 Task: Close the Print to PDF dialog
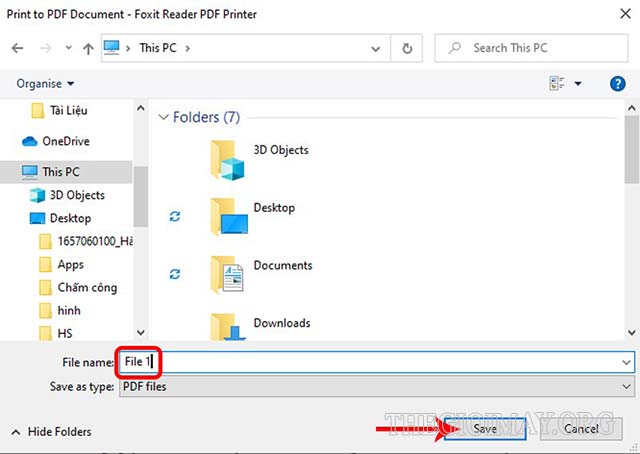pyautogui.click(x=625, y=14)
